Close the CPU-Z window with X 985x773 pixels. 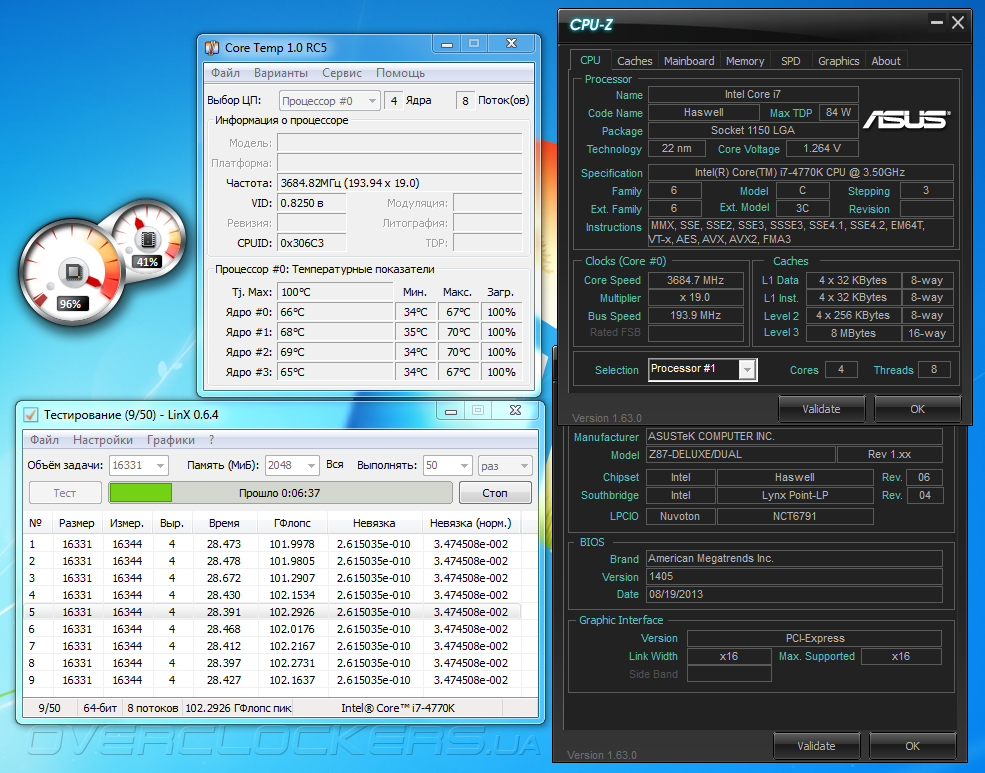[x=957, y=23]
